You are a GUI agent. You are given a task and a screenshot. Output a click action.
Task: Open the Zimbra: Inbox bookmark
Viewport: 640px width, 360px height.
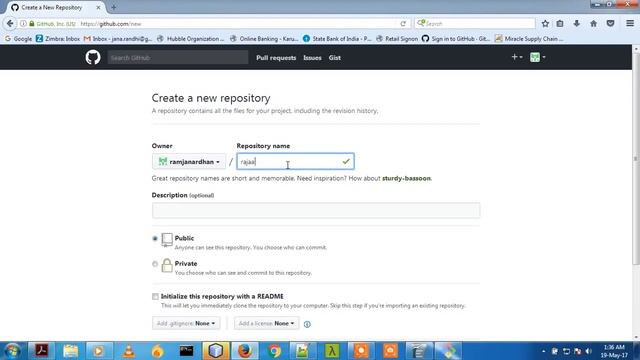coord(58,39)
